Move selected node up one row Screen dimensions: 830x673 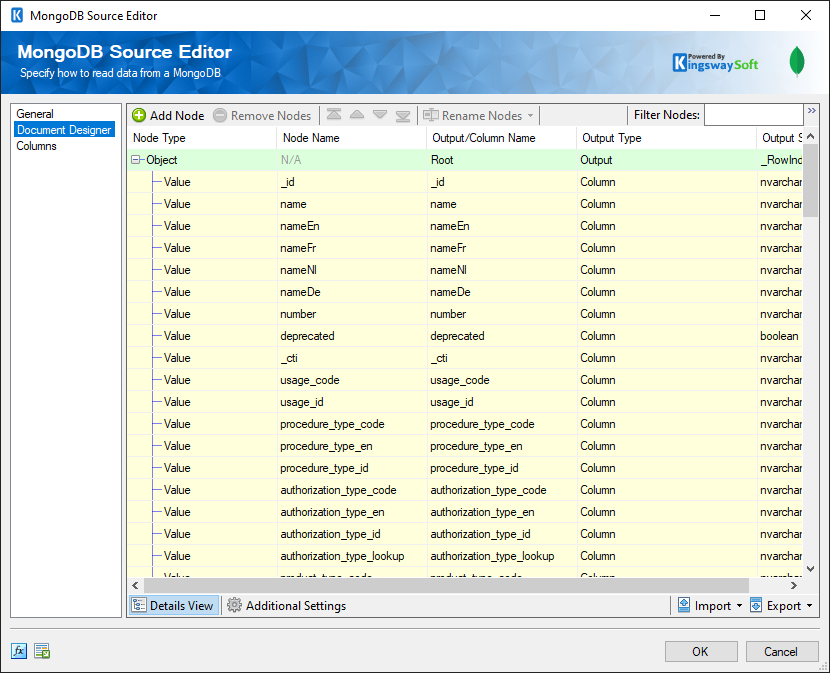tap(357, 114)
